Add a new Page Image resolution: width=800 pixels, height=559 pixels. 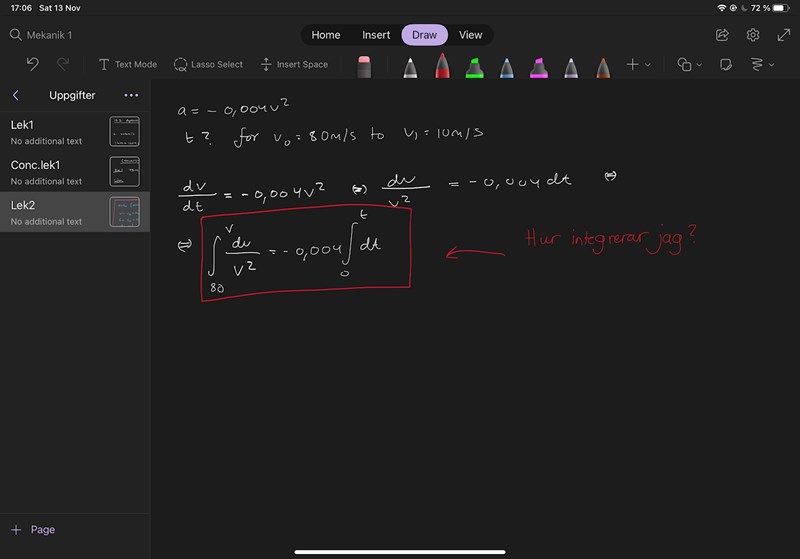coord(34,530)
